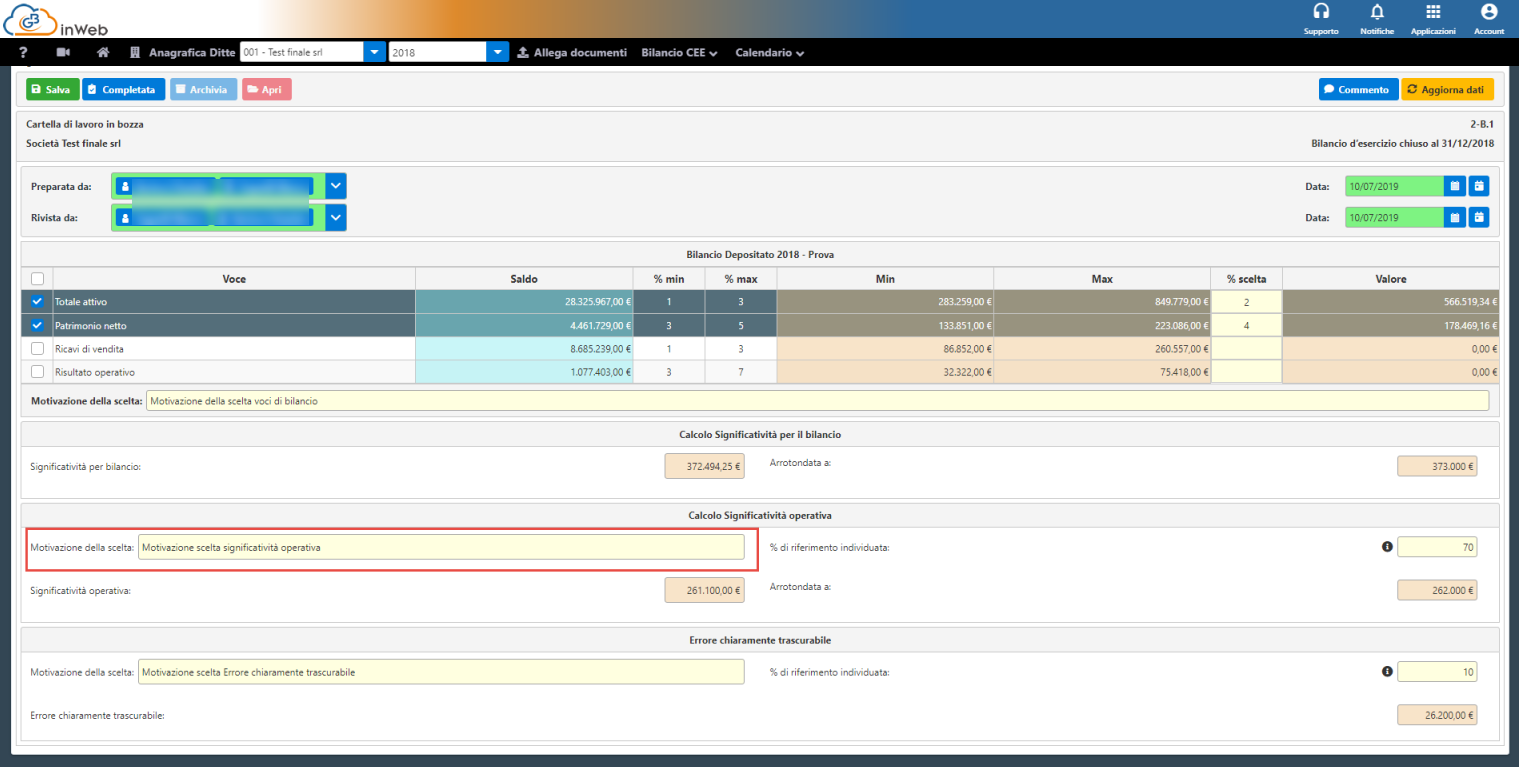Click the Commento button
The image size is (1519, 767).
point(1358,89)
